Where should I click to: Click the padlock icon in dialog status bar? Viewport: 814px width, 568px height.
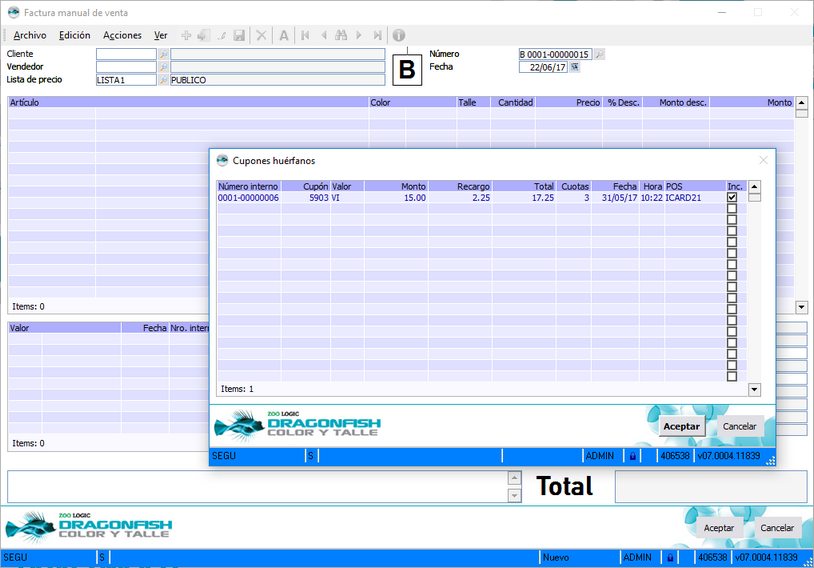coord(632,456)
